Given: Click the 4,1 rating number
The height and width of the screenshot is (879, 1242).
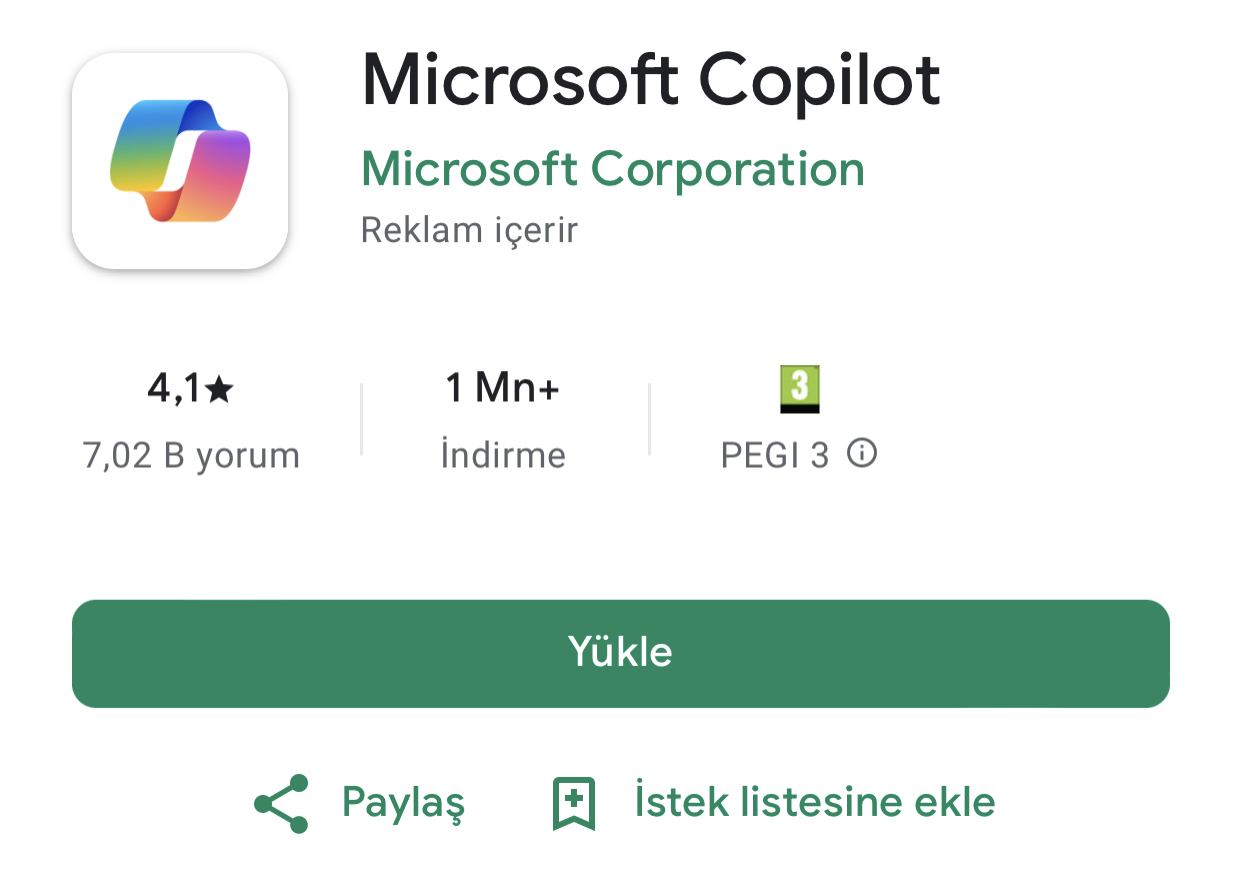Looking at the screenshot, I should pos(175,389).
